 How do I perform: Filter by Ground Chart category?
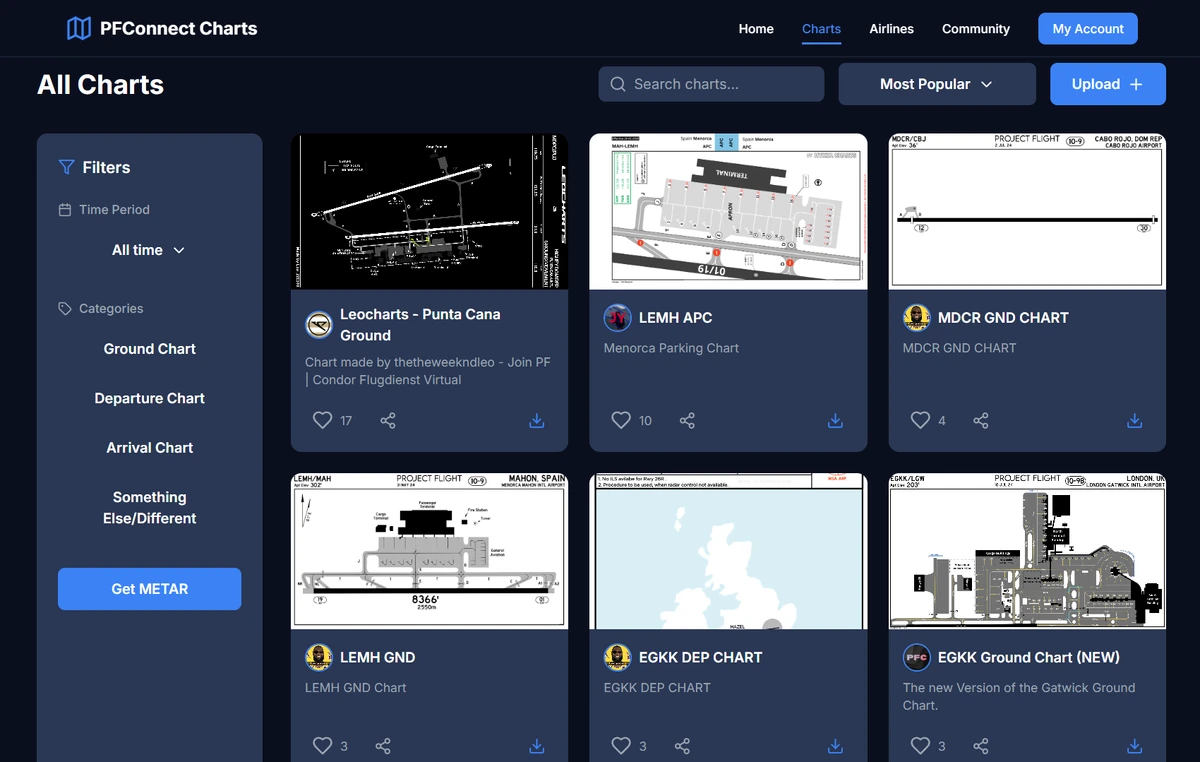tap(149, 349)
